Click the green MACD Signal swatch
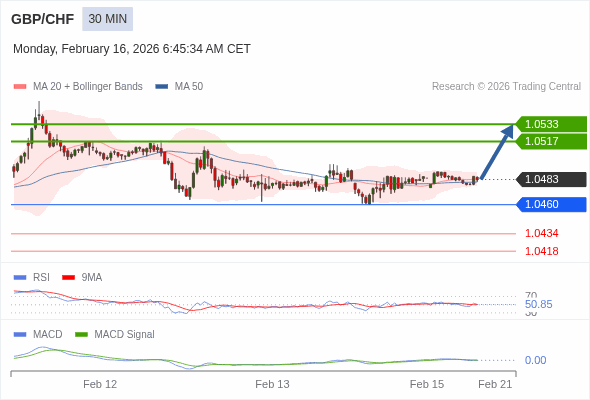Image resolution: width=590 pixels, height=400 pixels. point(81,335)
